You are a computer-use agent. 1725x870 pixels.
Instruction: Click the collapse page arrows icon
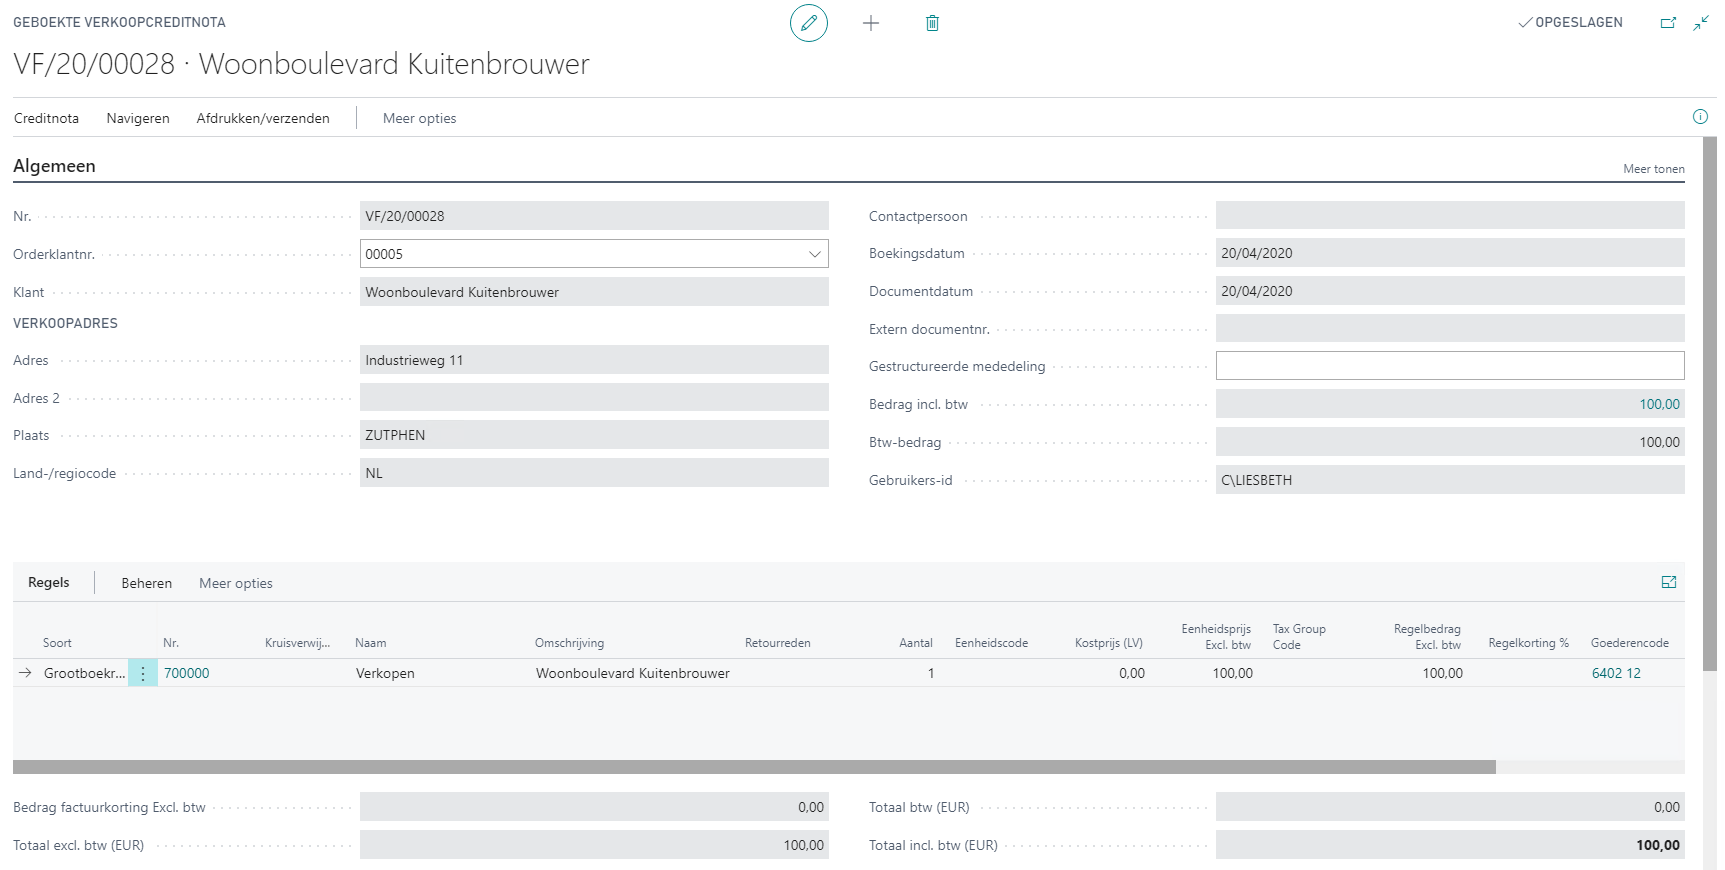coord(1701,23)
